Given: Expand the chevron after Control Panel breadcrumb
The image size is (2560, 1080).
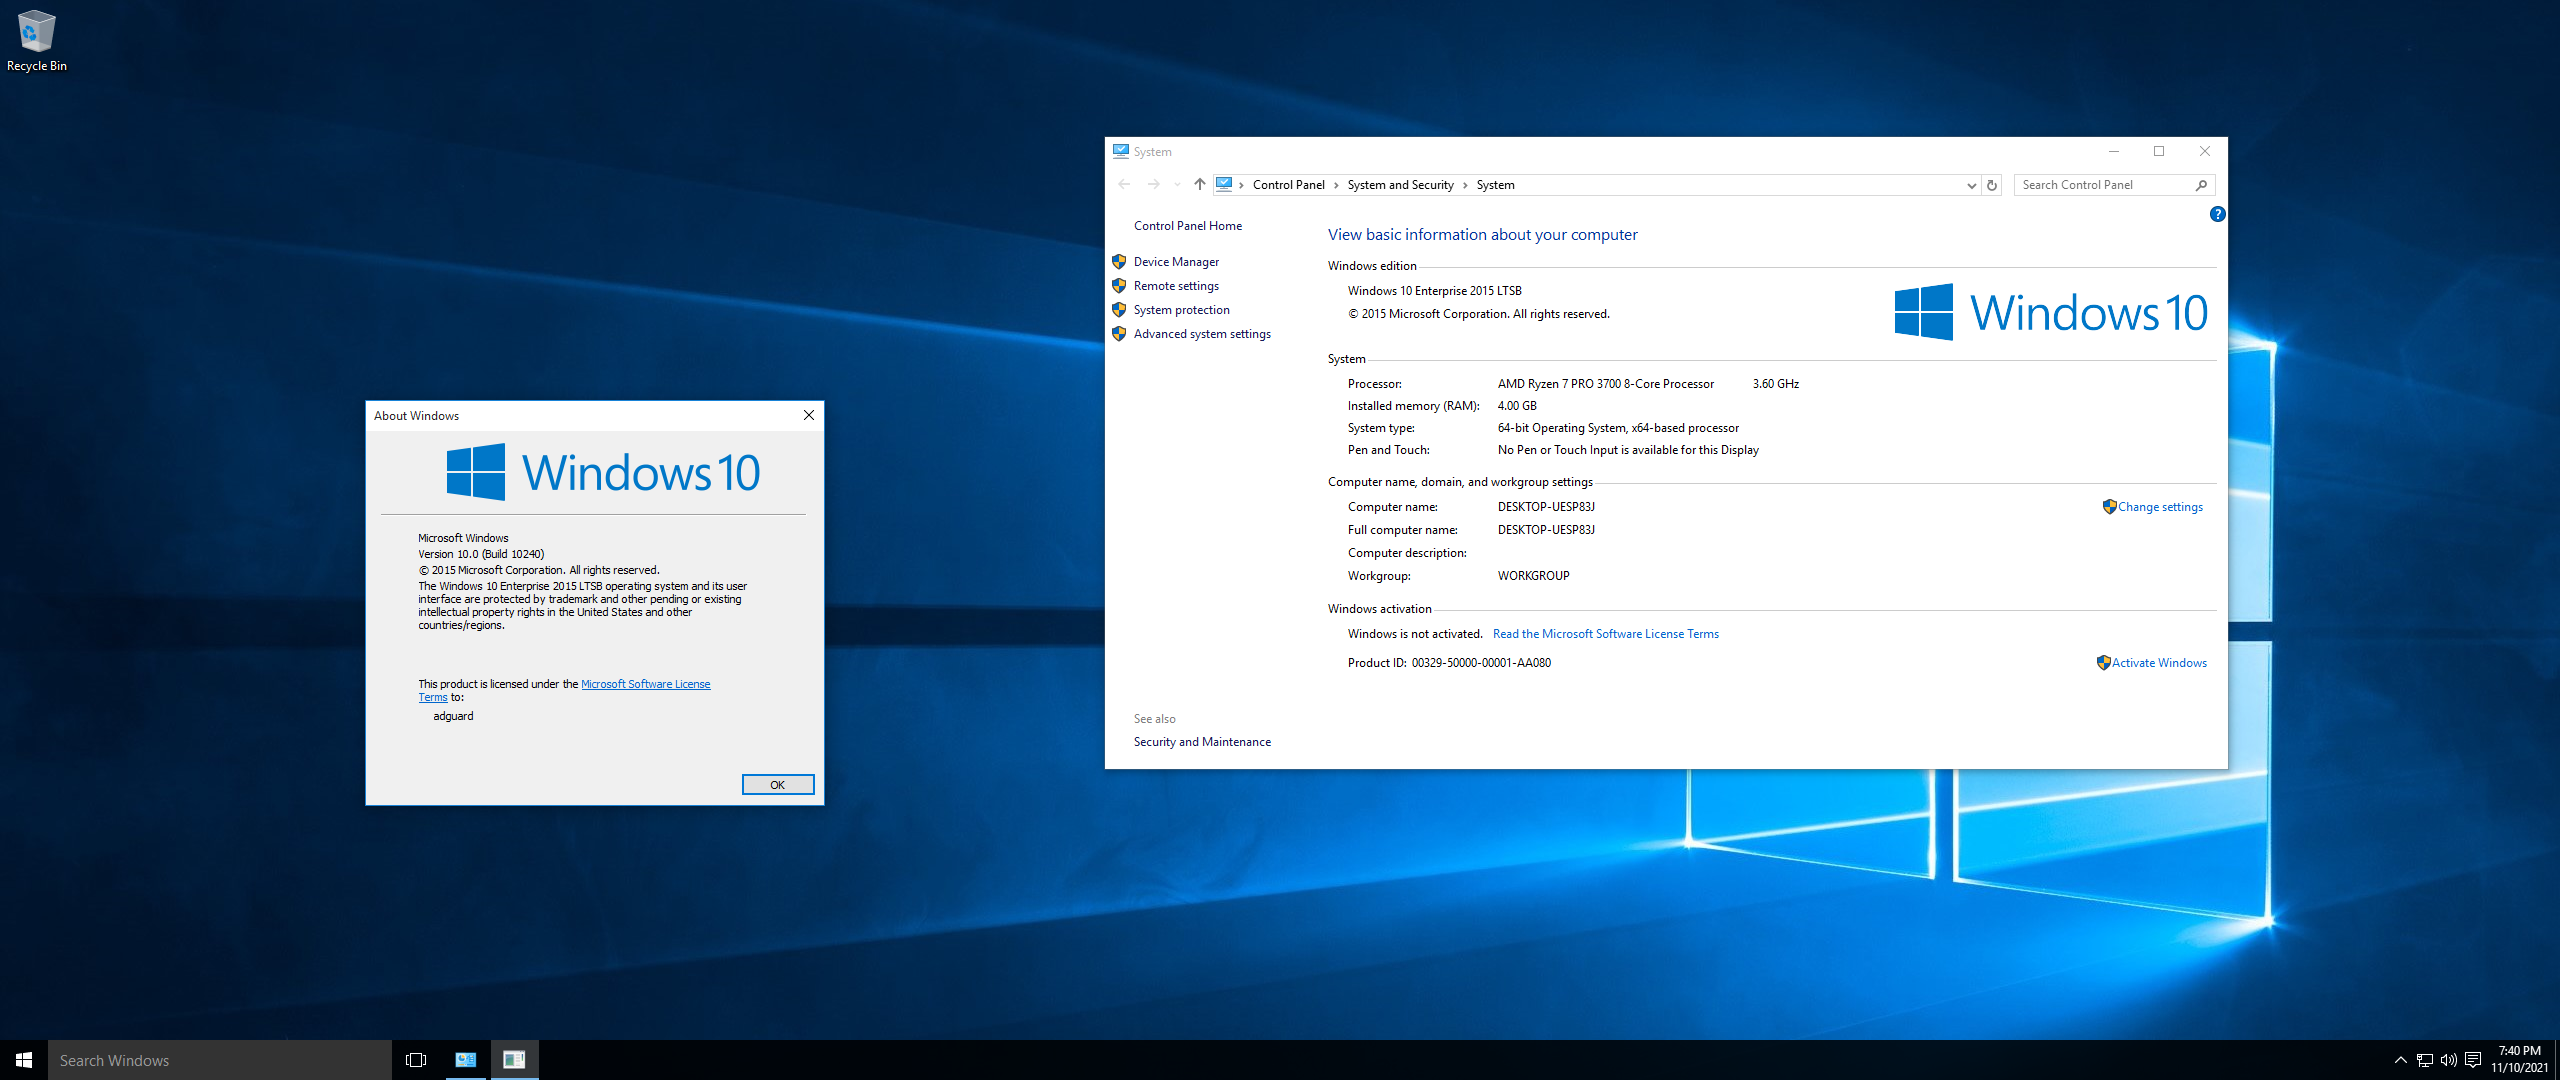Looking at the screenshot, I should pos(1336,185).
